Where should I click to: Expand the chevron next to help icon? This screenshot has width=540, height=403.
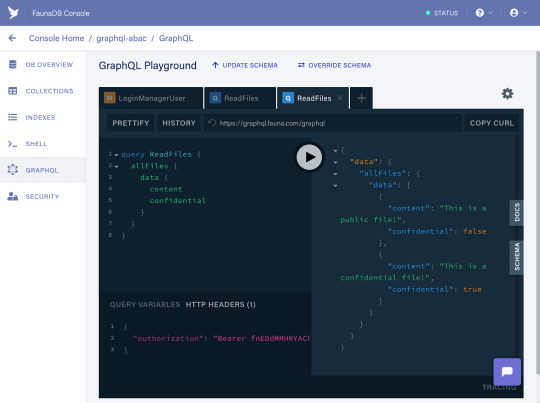[x=490, y=13]
